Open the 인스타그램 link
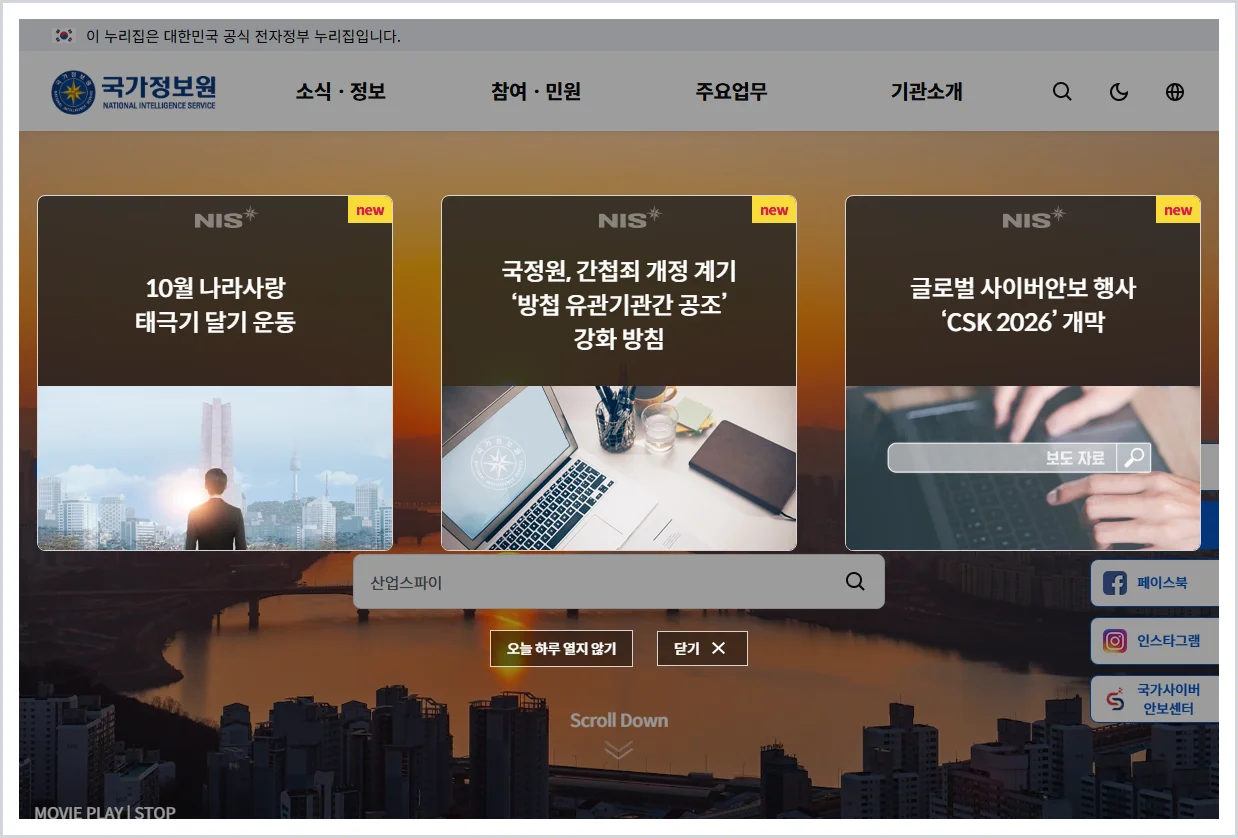The image size is (1238, 838). pyautogui.click(x=1155, y=641)
